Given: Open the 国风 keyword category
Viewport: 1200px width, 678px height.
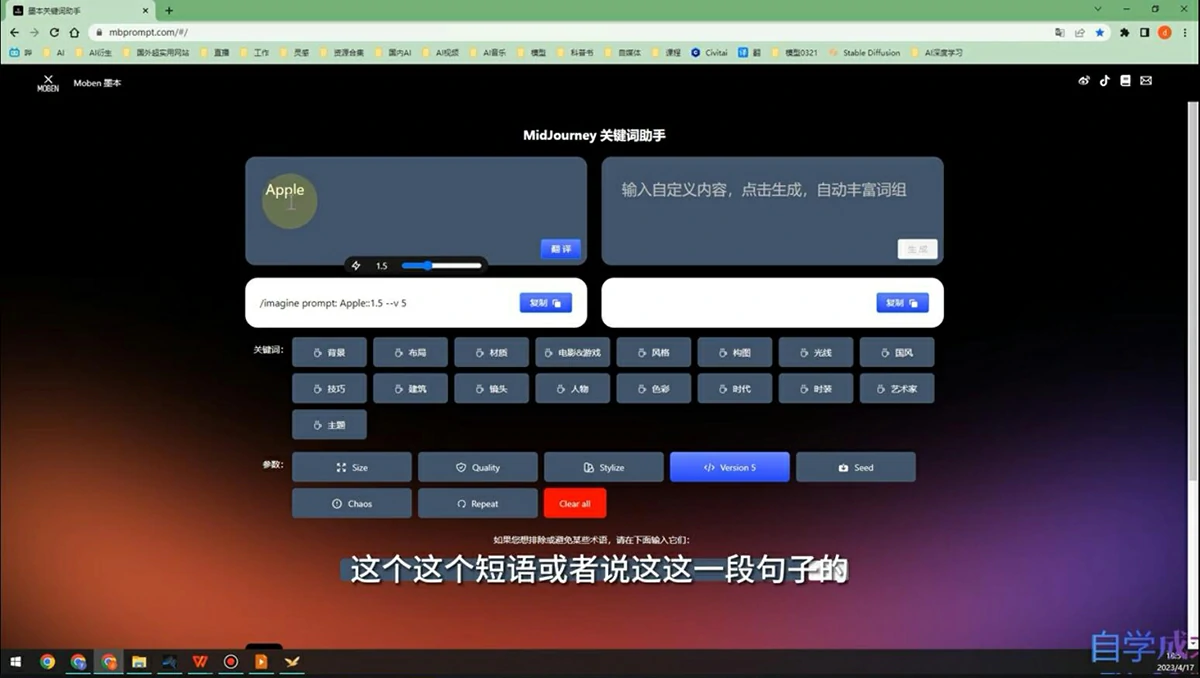Looking at the screenshot, I should pyautogui.click(x=897, y=352).
